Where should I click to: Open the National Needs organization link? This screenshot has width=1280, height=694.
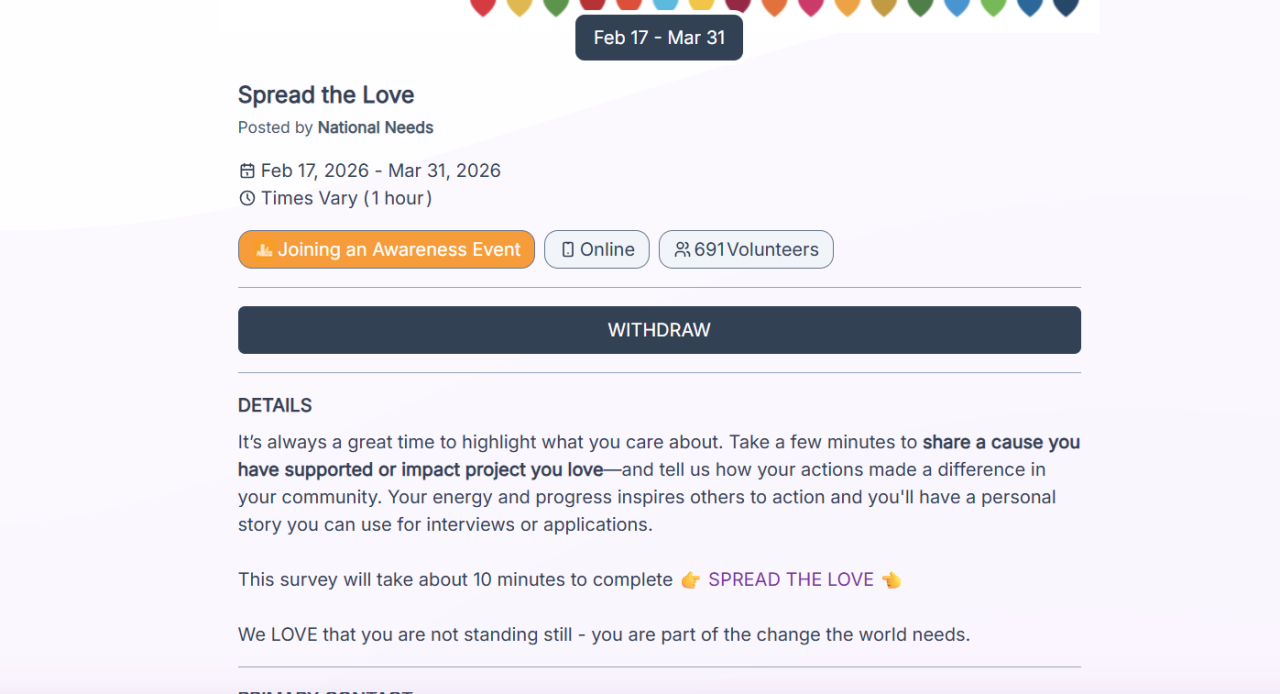click(x=375, y=127)
